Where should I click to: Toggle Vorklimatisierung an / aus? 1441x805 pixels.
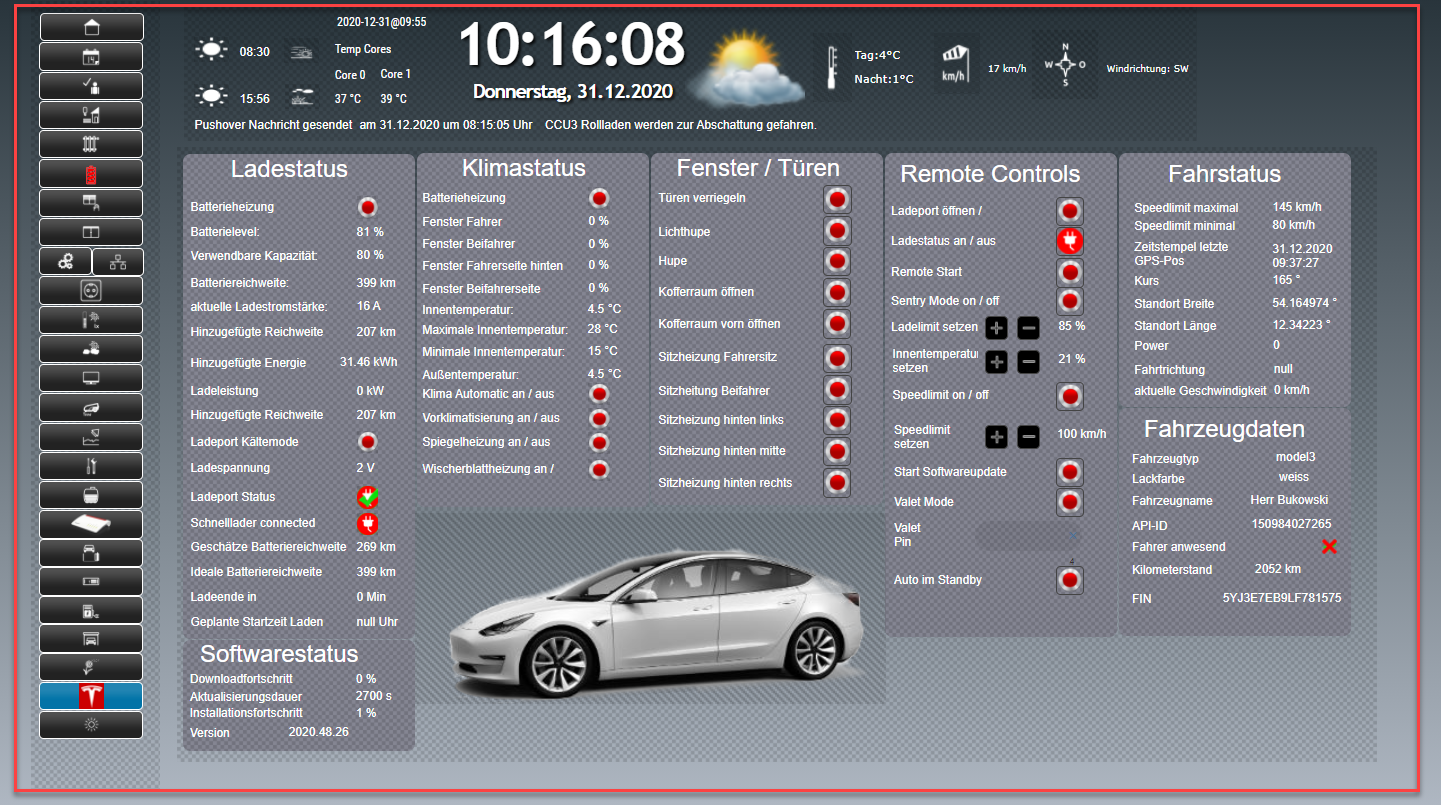click(x=599, y=418)
